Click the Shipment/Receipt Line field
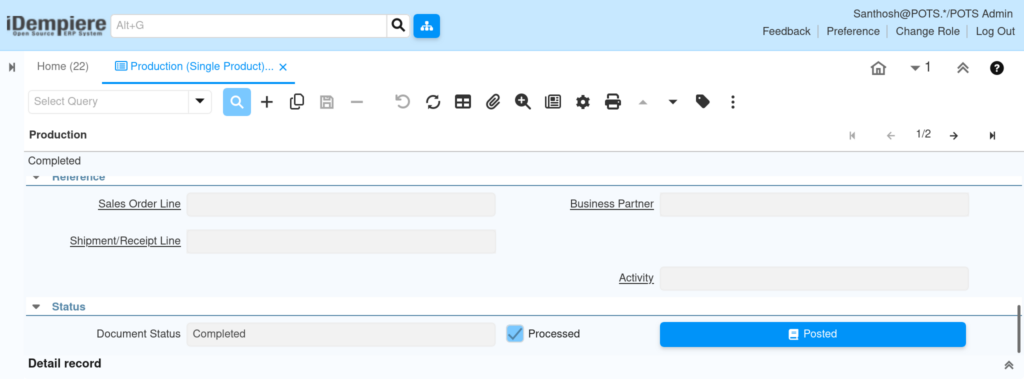This screenshot has width=1024, height=379. (x=341, y=242)
